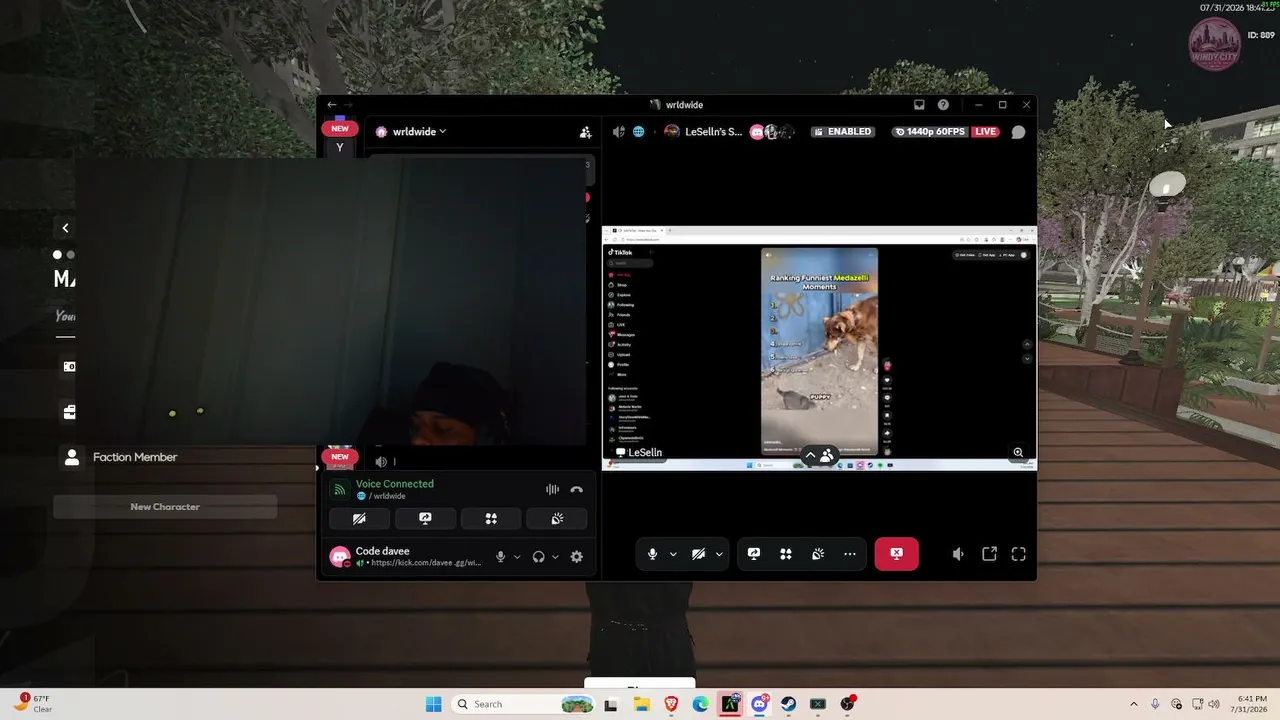Mute microphone in user panel
This screenshot has width=1280, height=720.
click(x=501, y=557)
